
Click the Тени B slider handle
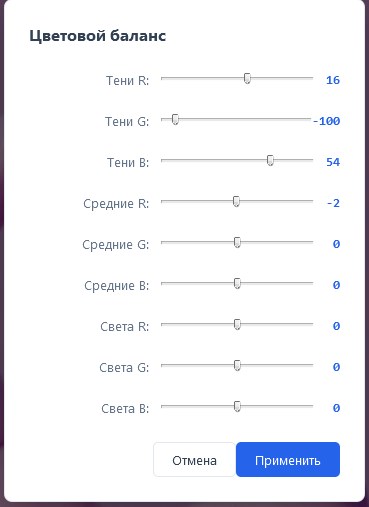point(270,160)
